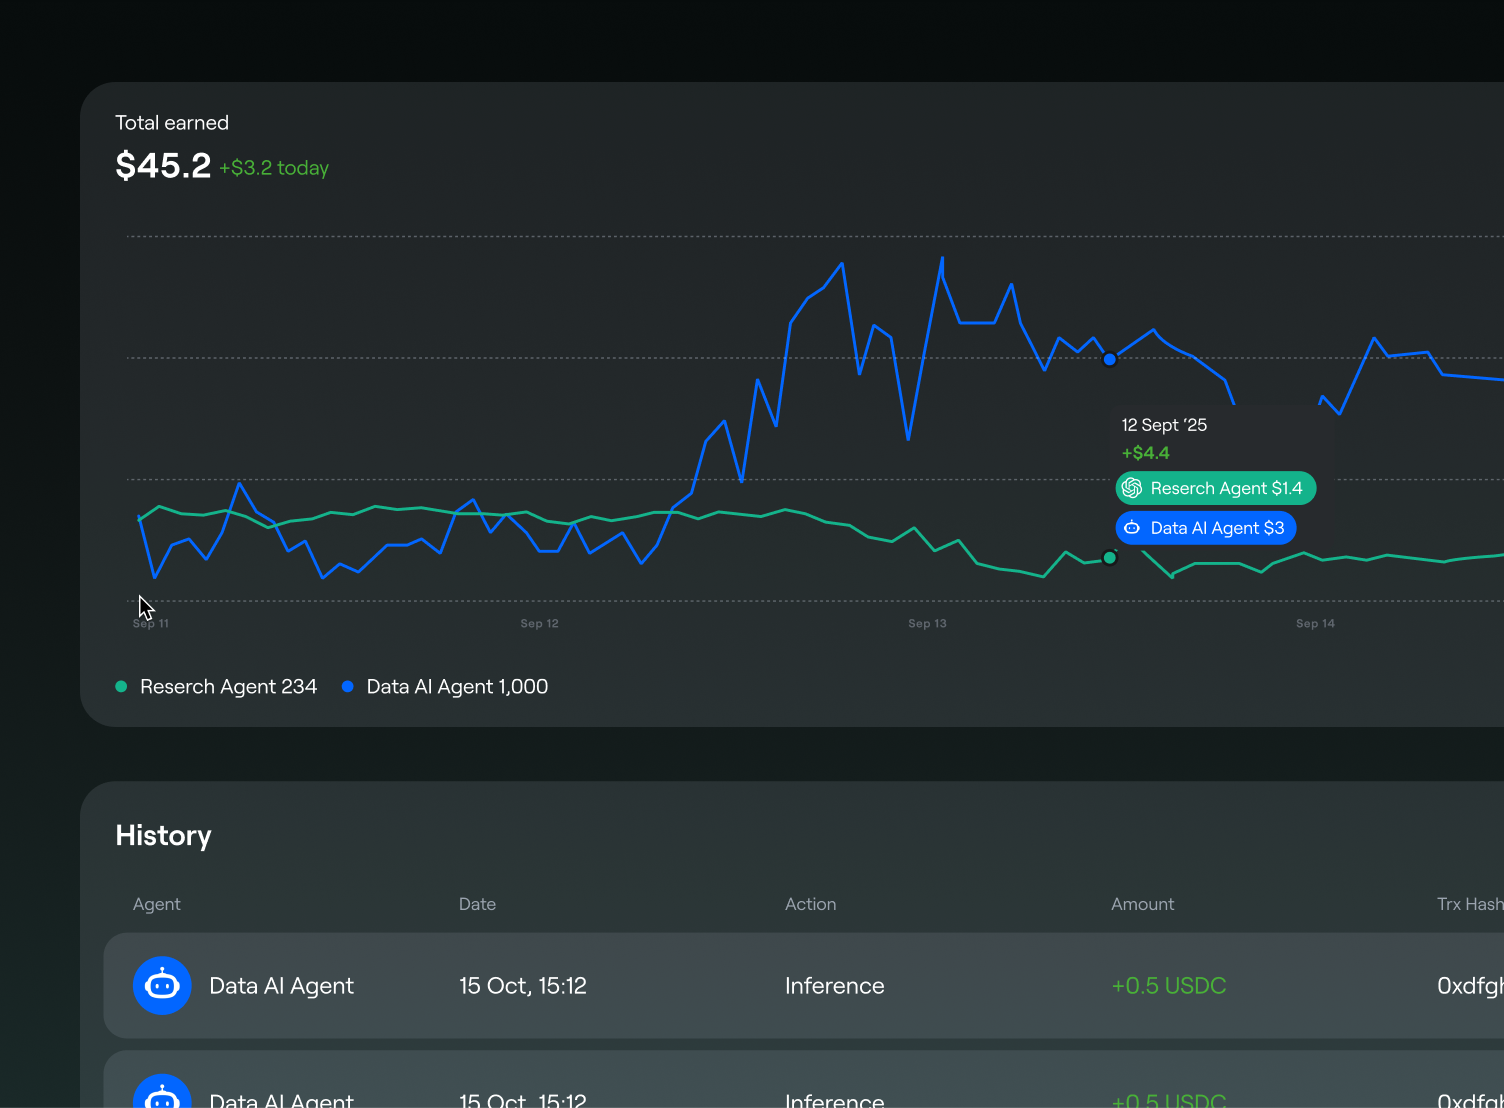Click the $45.2 total earned value

coord(163,166)
